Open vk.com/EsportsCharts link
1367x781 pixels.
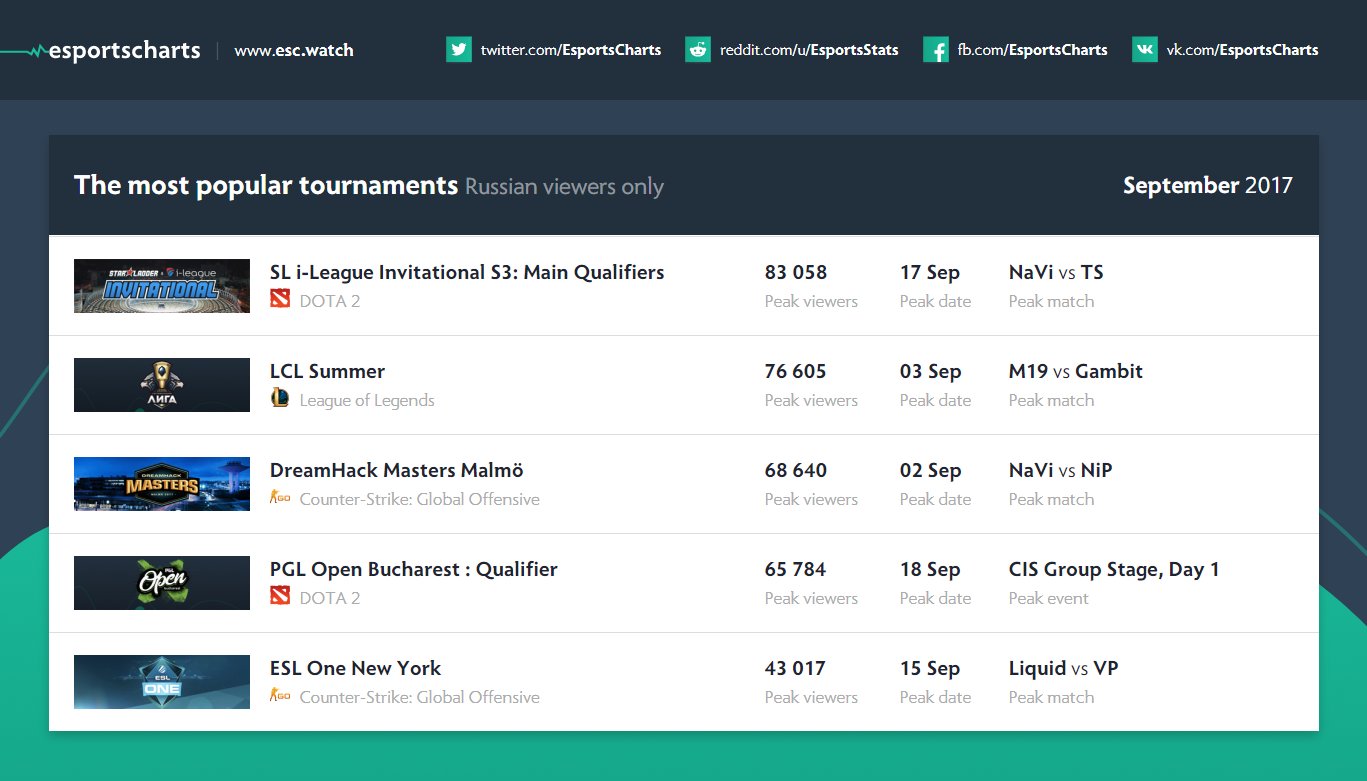tap(1243, 50)
